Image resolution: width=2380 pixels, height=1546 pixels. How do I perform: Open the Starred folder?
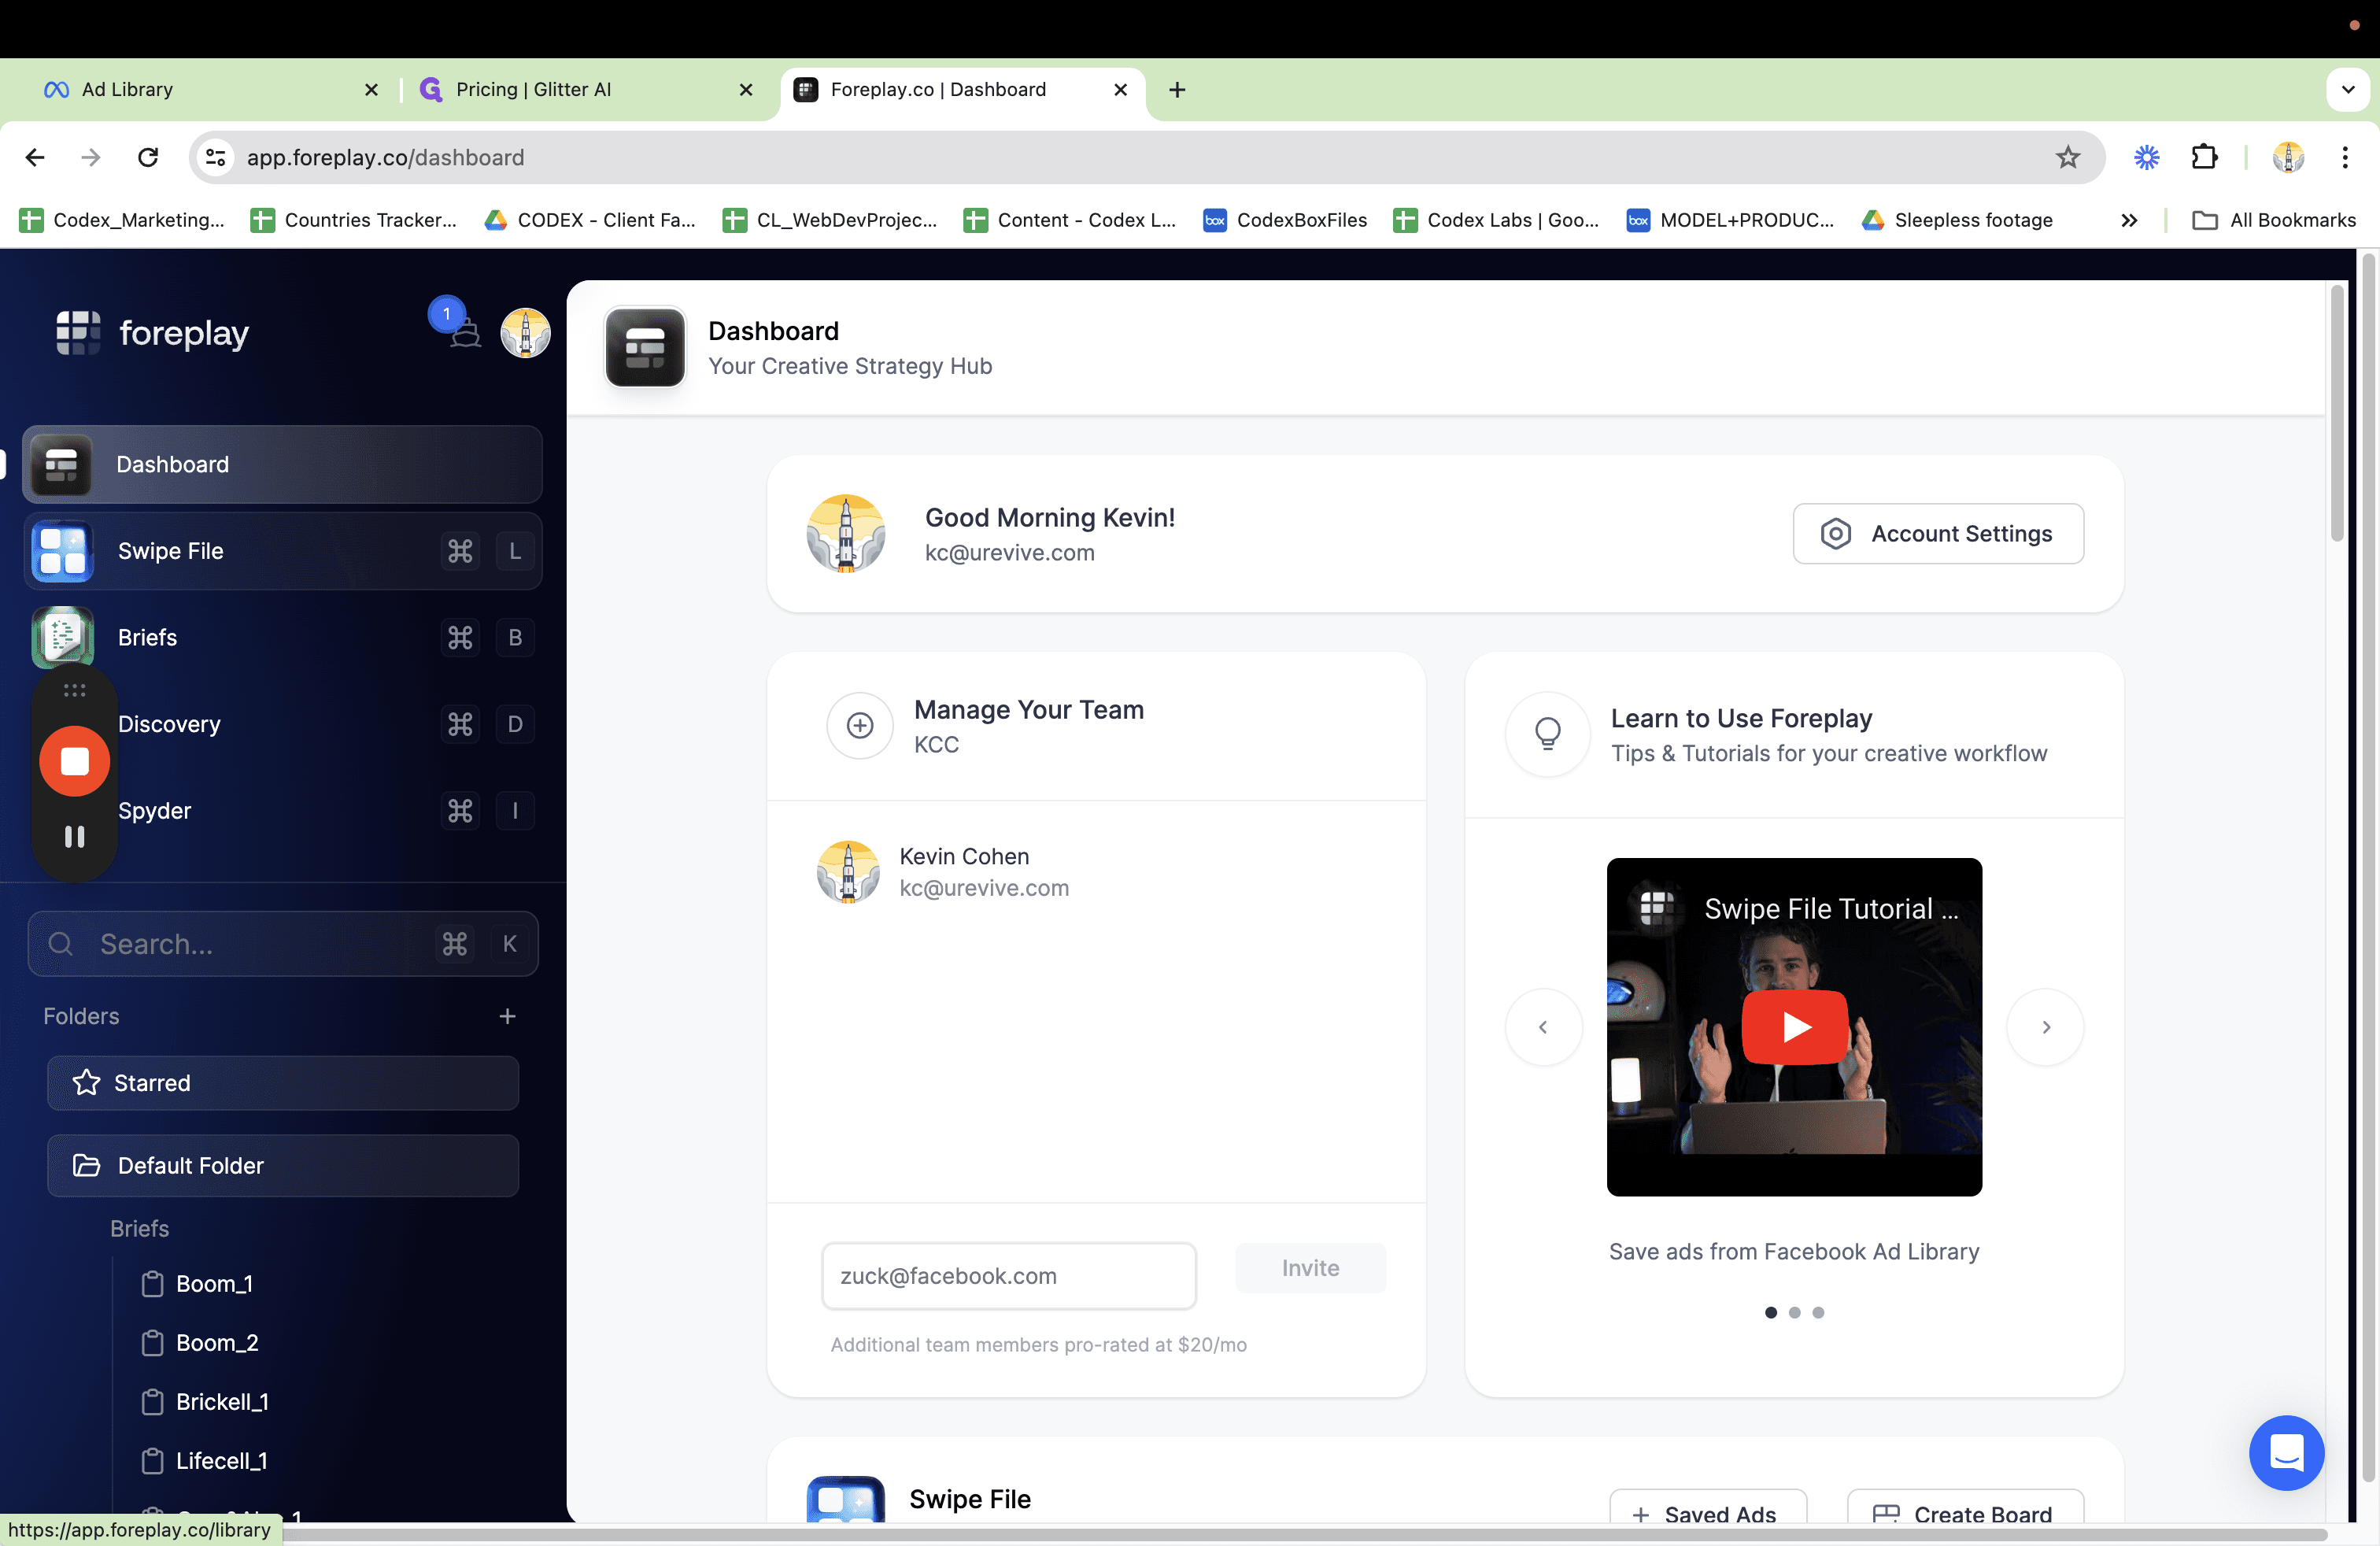click(283, 1083)
